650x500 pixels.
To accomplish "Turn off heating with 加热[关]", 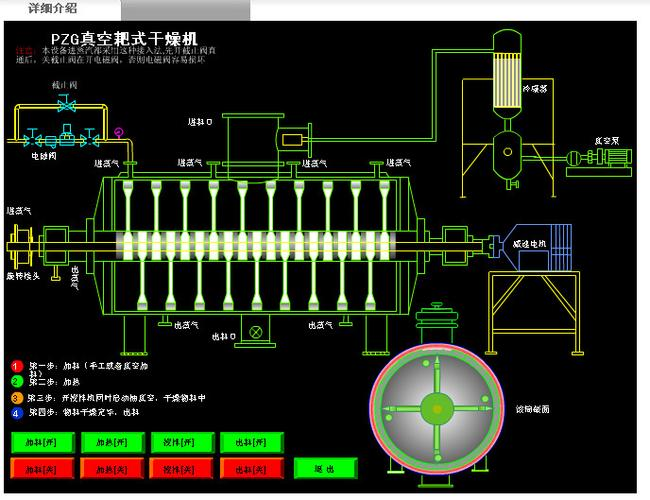I will click(x=106, y=467).
